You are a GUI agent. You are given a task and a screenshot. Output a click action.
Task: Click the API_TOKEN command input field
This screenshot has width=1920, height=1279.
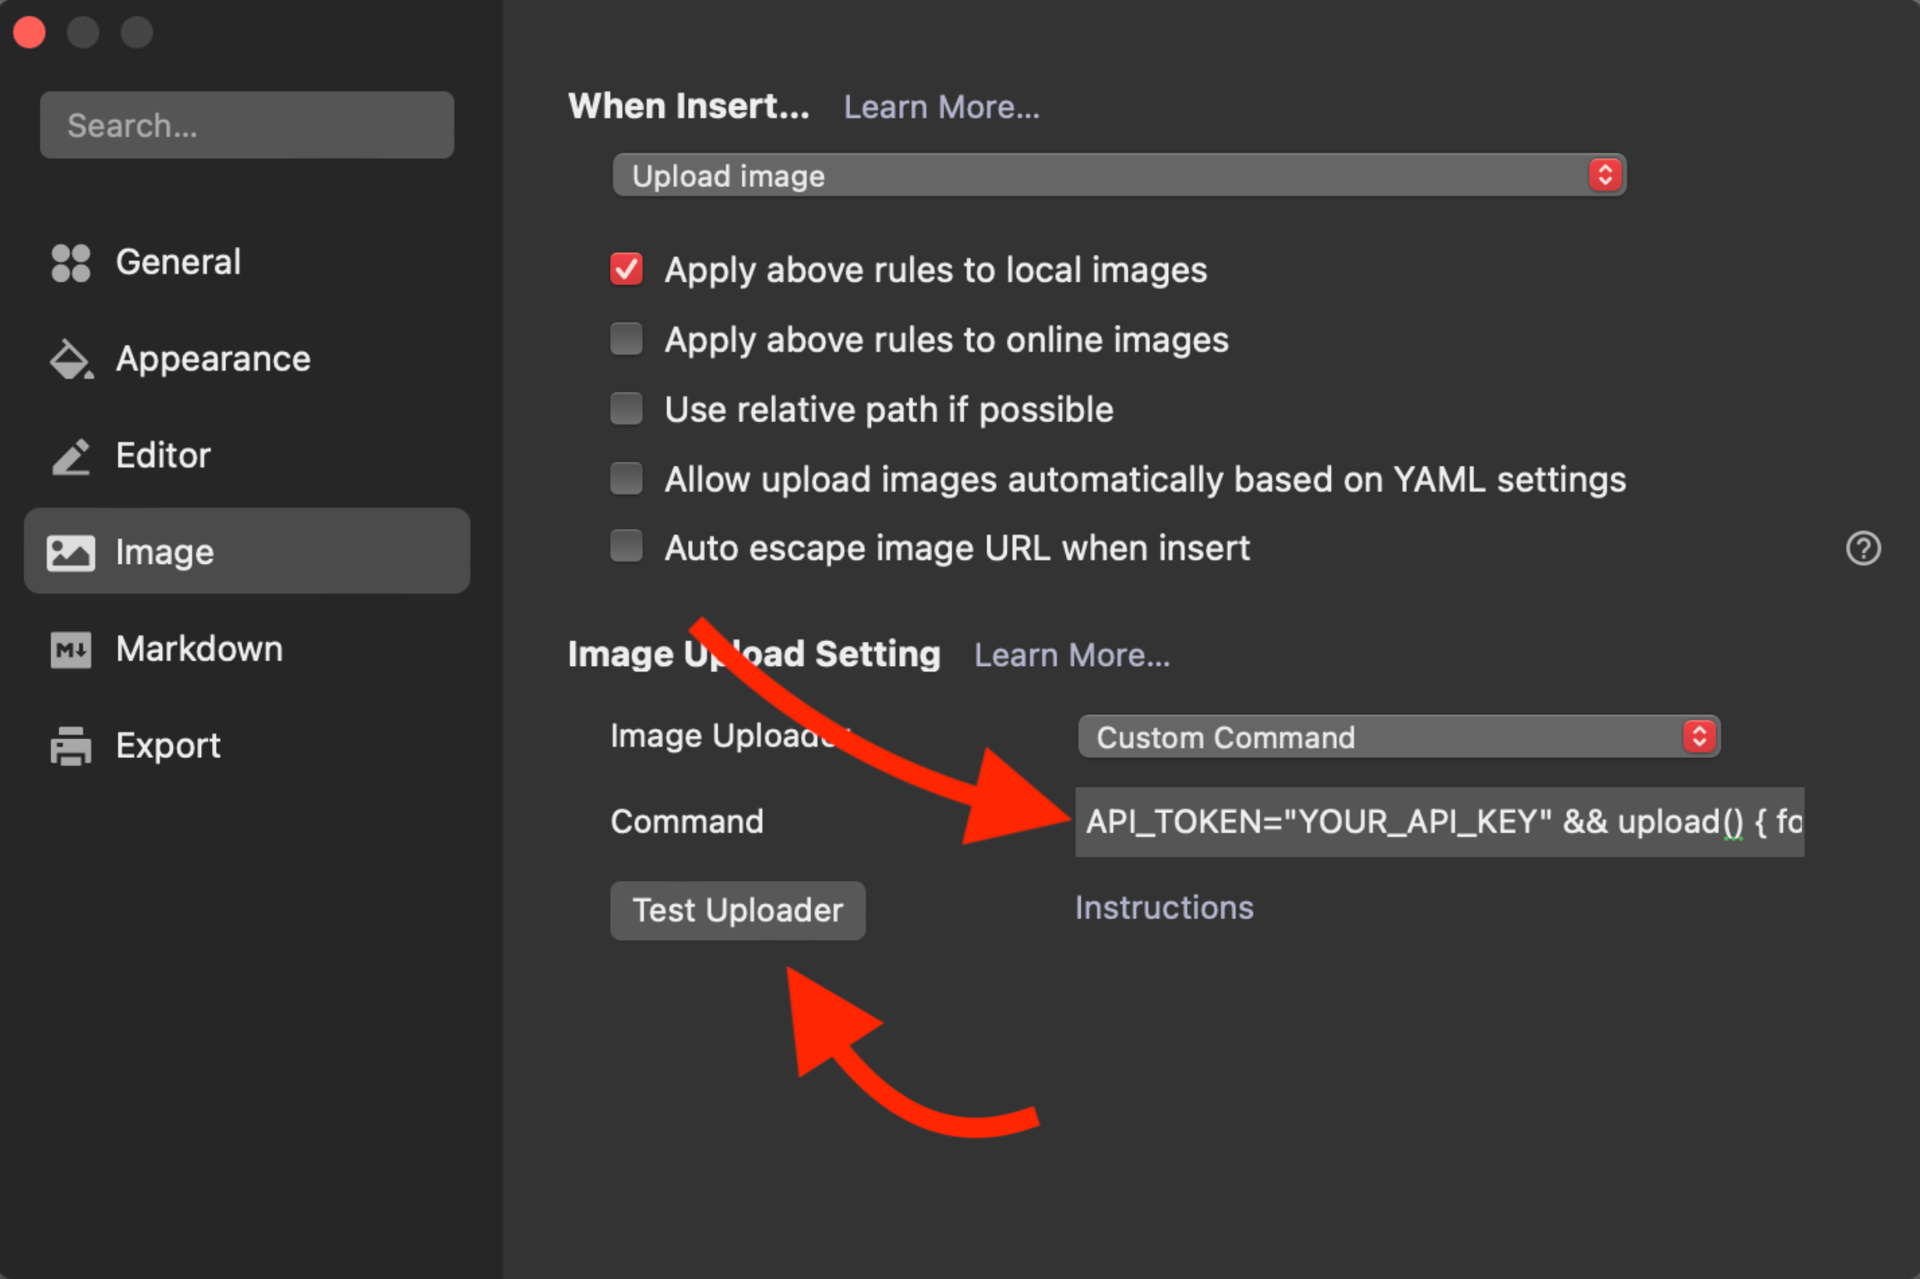pyautogui.click(x=1438, y=822)
